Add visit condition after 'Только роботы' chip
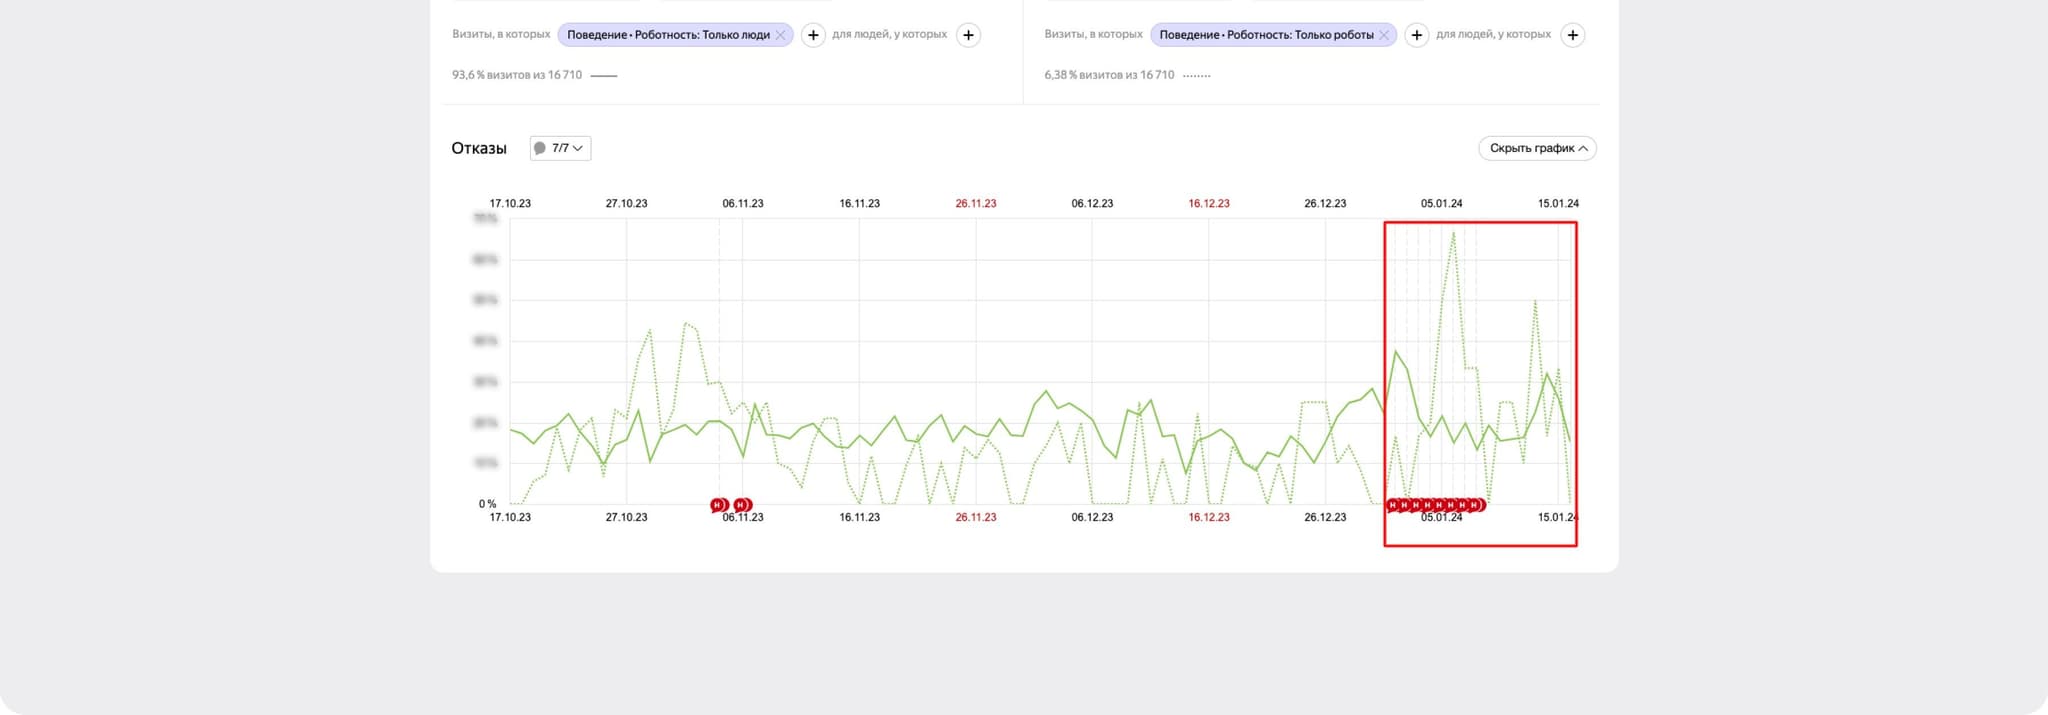This screenshot has height=715, width=2048. point(1416,35)
